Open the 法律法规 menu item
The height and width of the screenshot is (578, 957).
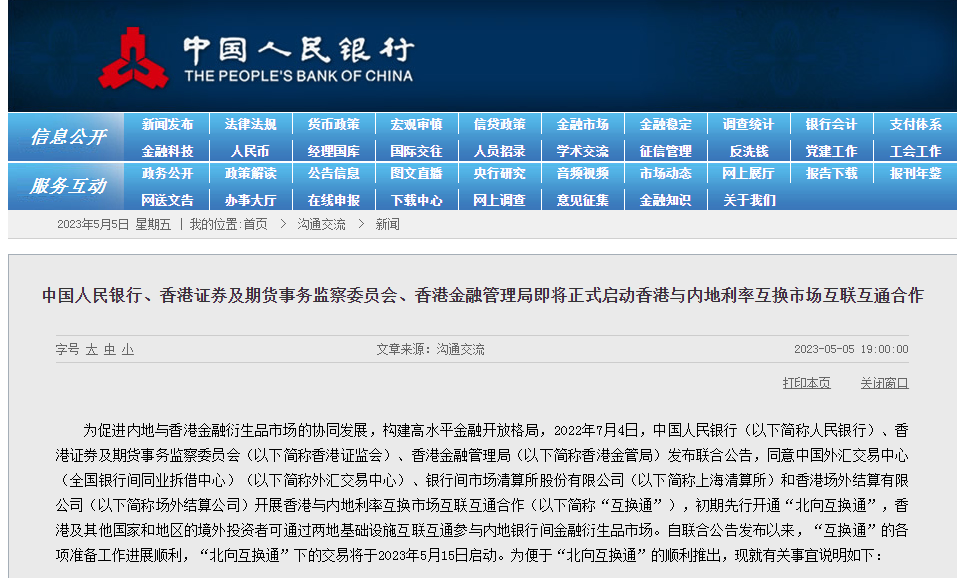click(x=250, y=125)
